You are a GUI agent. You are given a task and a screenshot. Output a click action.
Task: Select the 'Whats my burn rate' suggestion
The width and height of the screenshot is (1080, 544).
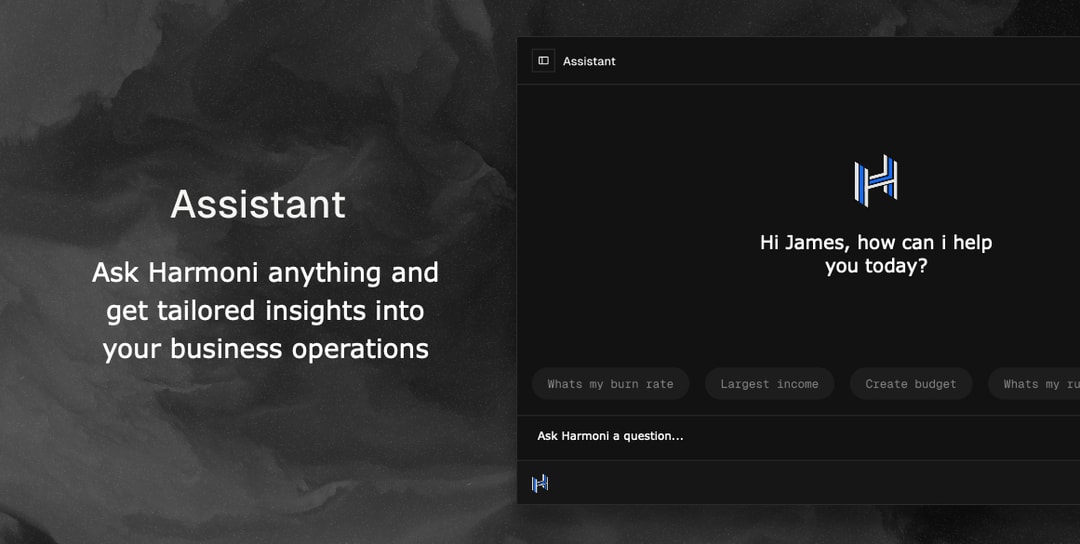pos(610,384)
